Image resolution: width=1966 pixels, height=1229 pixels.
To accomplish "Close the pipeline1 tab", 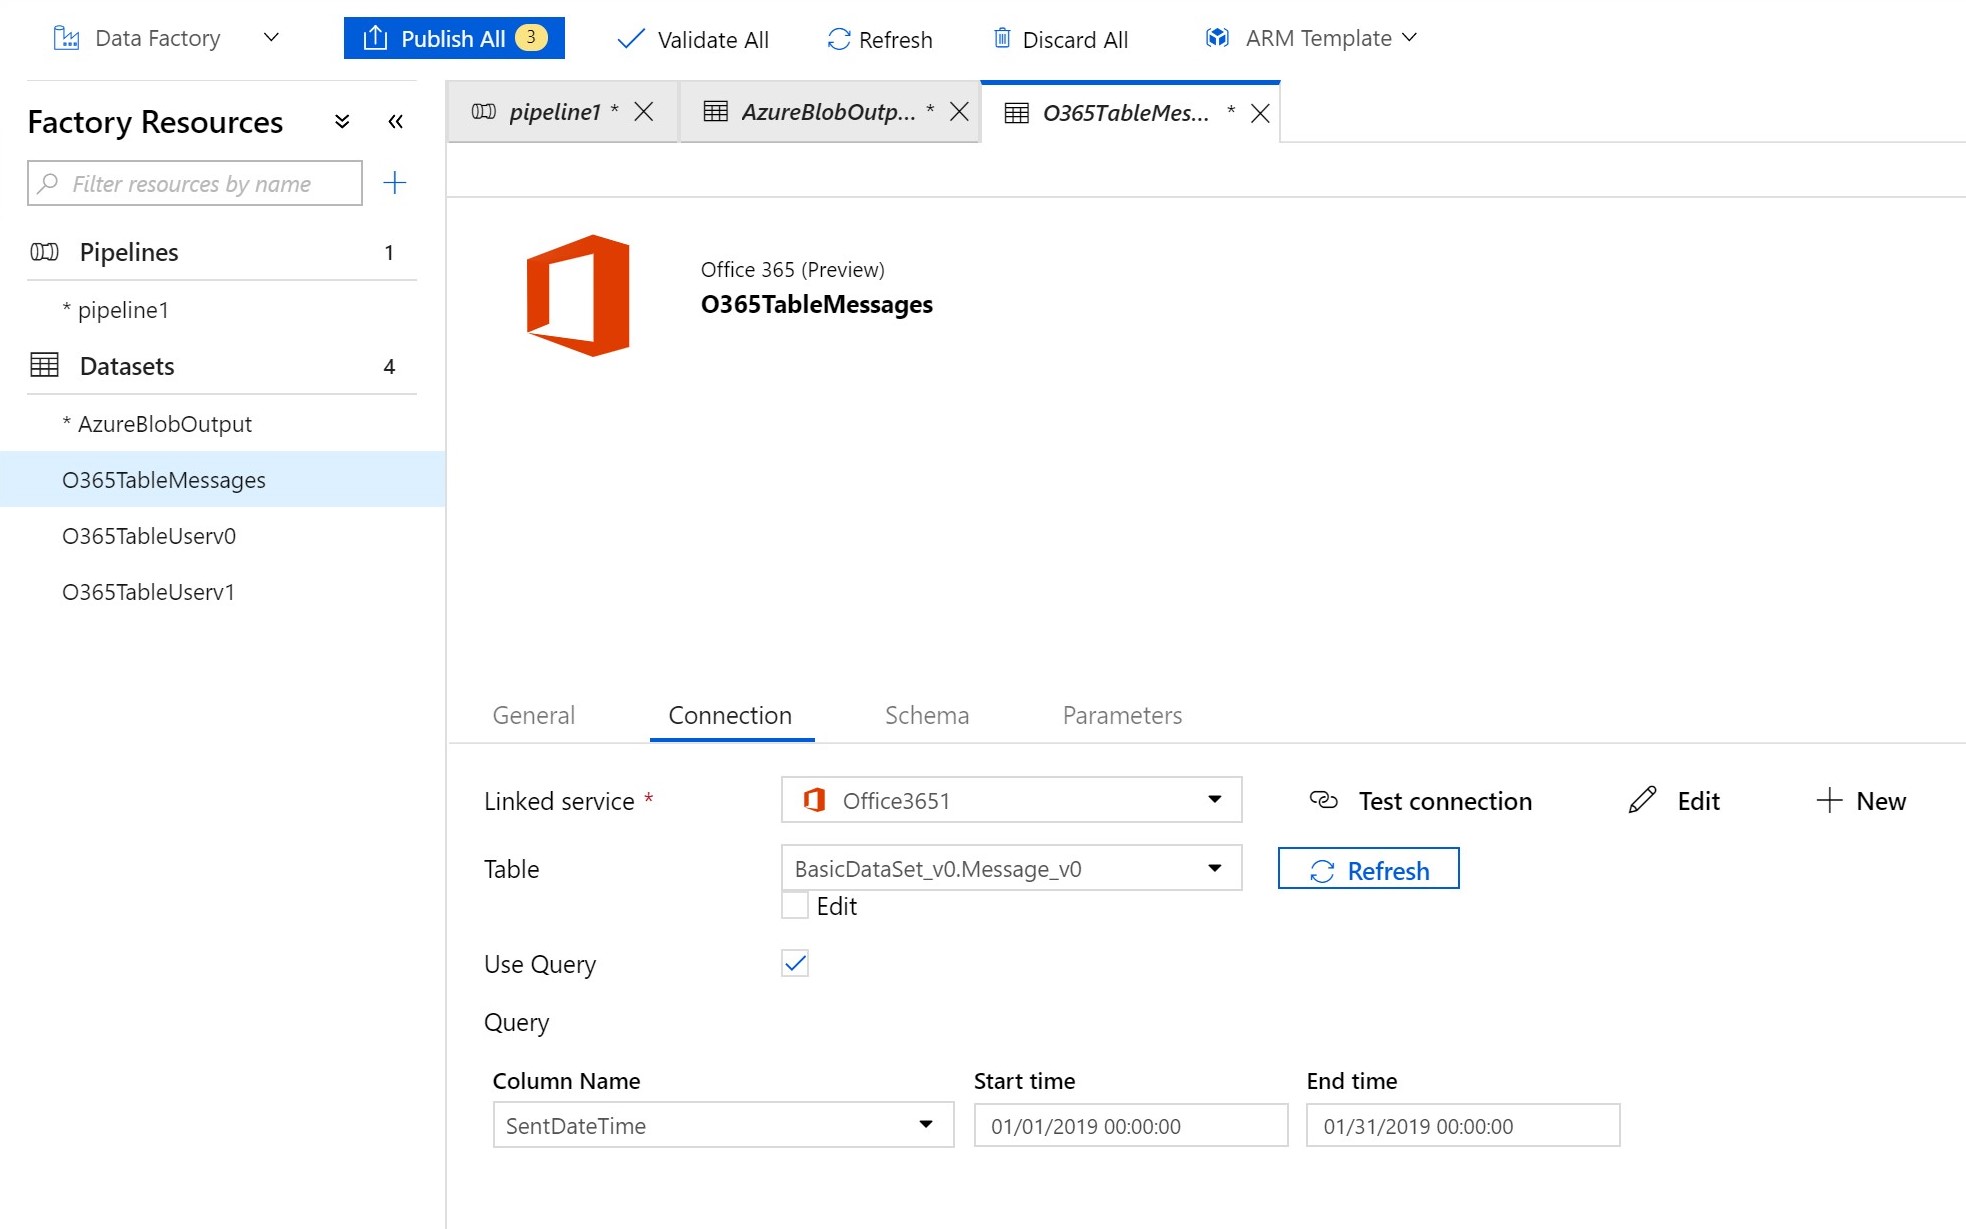I will 644,112.
